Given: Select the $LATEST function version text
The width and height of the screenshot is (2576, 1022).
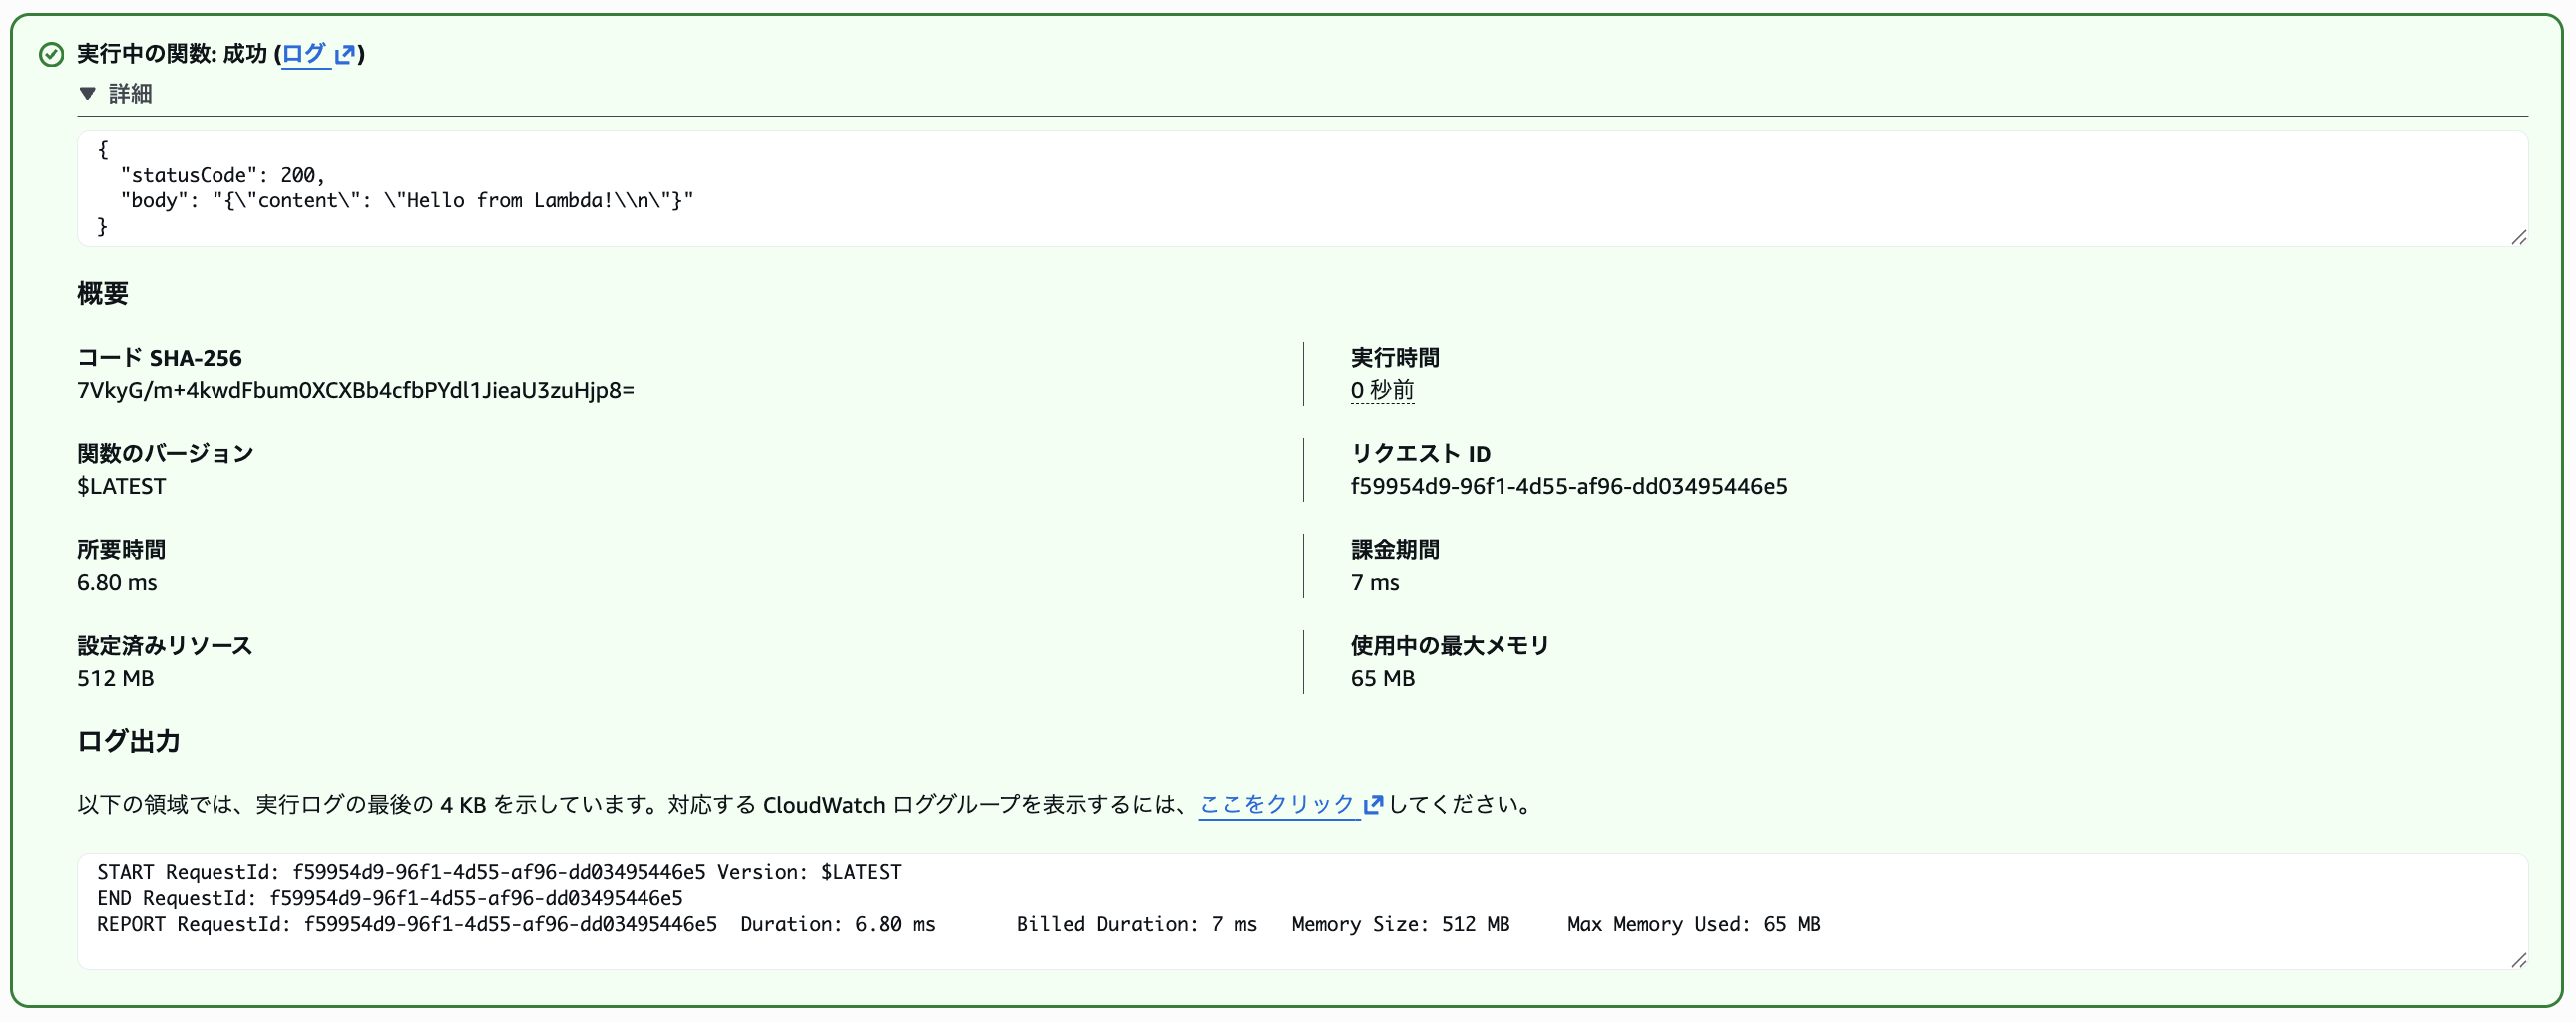Looking at the screenshot, I should 122,486.
